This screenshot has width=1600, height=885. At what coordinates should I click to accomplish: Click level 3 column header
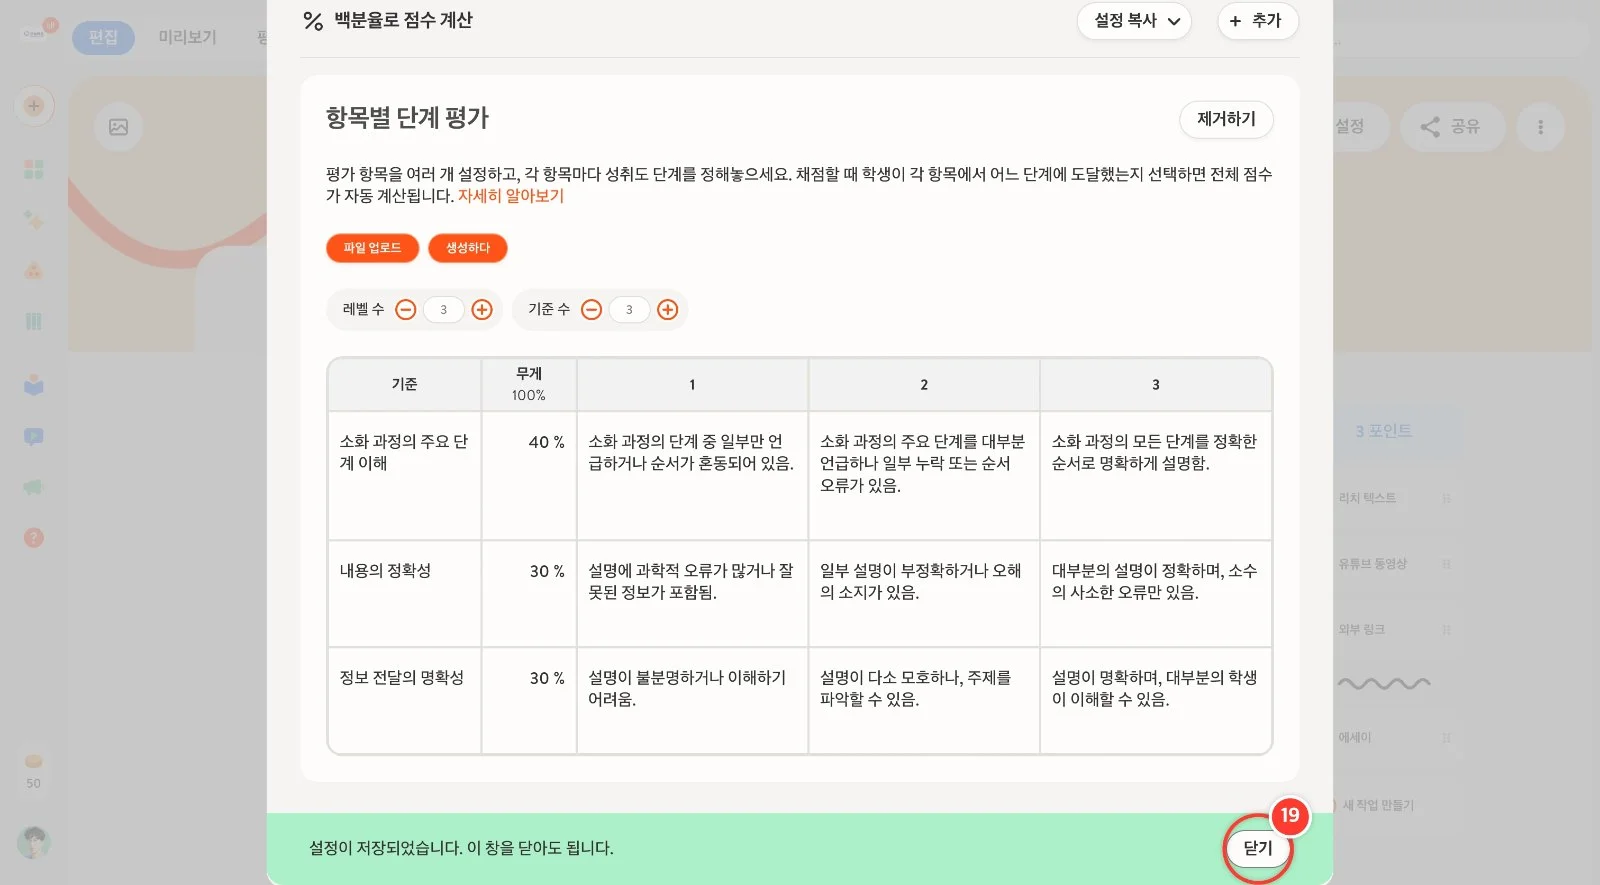coord(1156,385)
